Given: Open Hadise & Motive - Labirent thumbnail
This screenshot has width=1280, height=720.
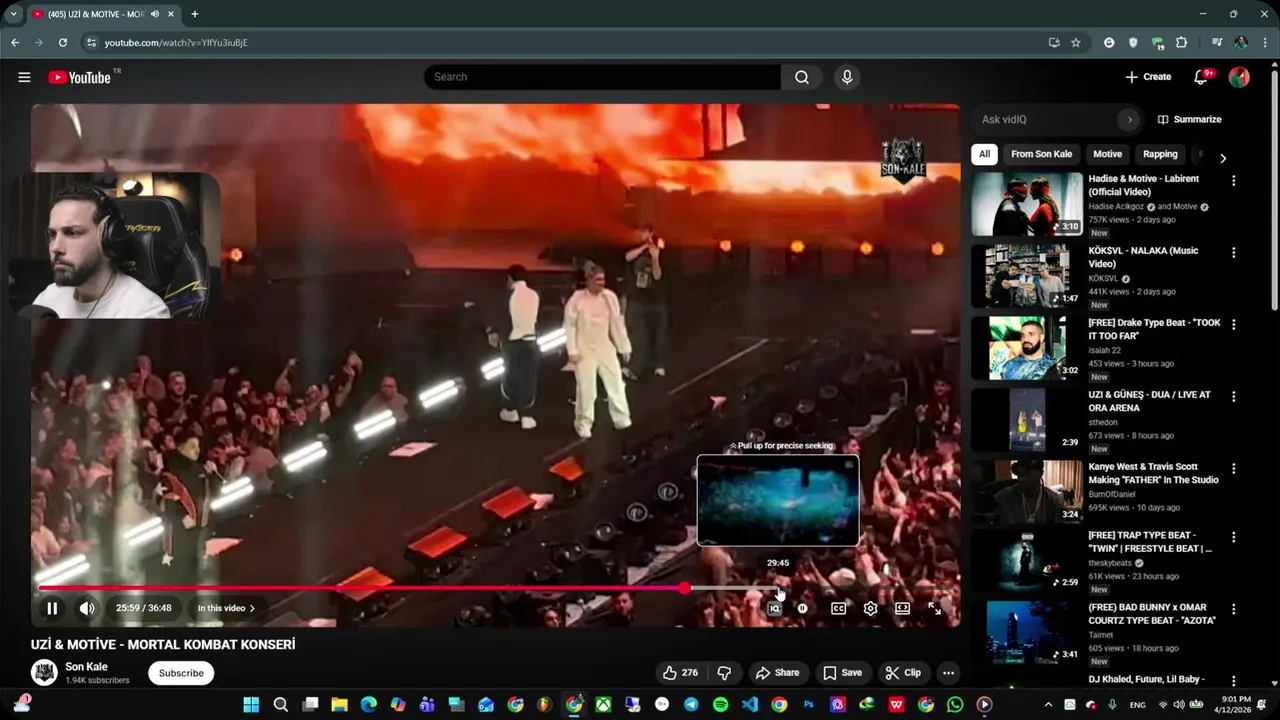Looking at the screenshot, I should pos(1027,204).
